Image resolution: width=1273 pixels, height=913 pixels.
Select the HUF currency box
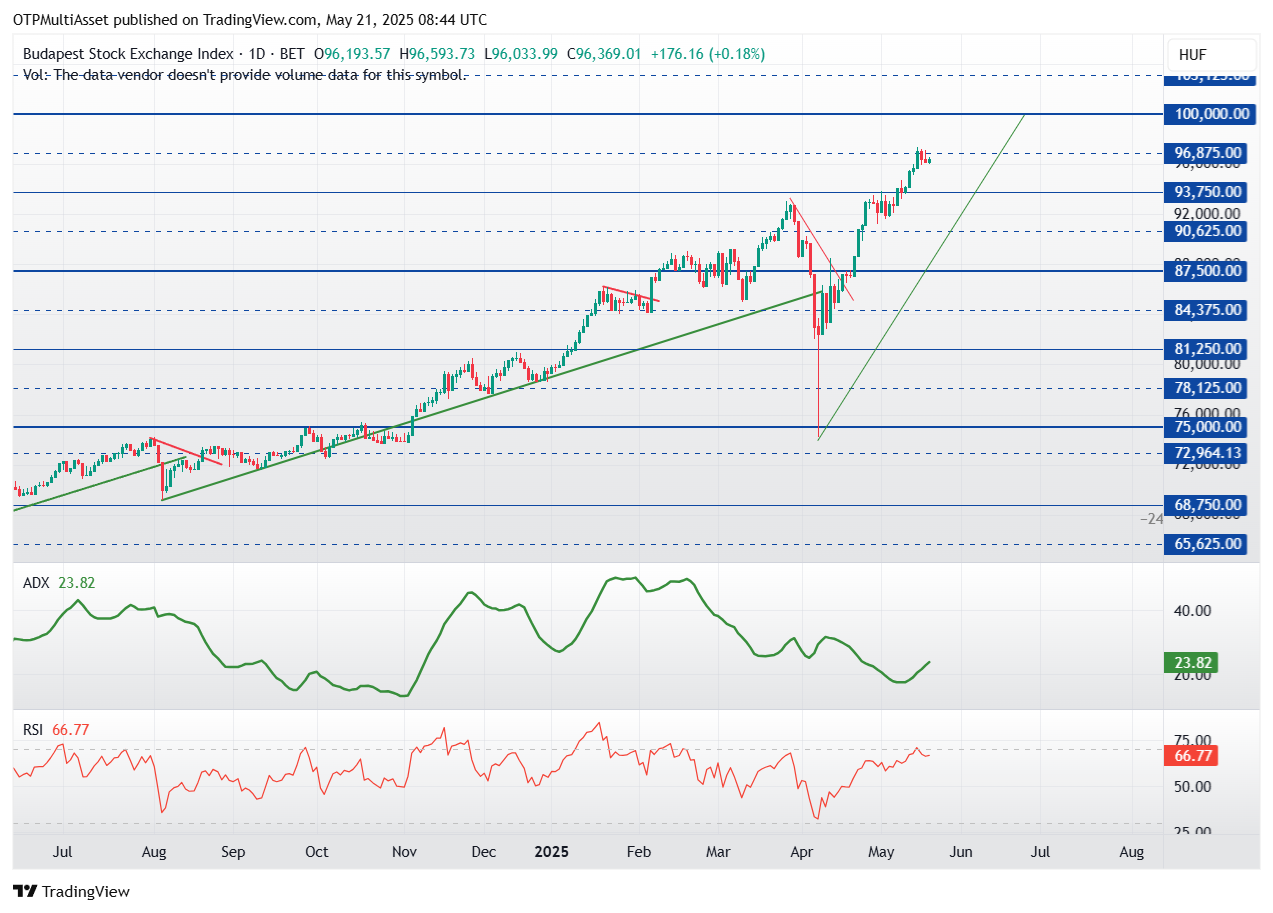[x=1211, y=54]
